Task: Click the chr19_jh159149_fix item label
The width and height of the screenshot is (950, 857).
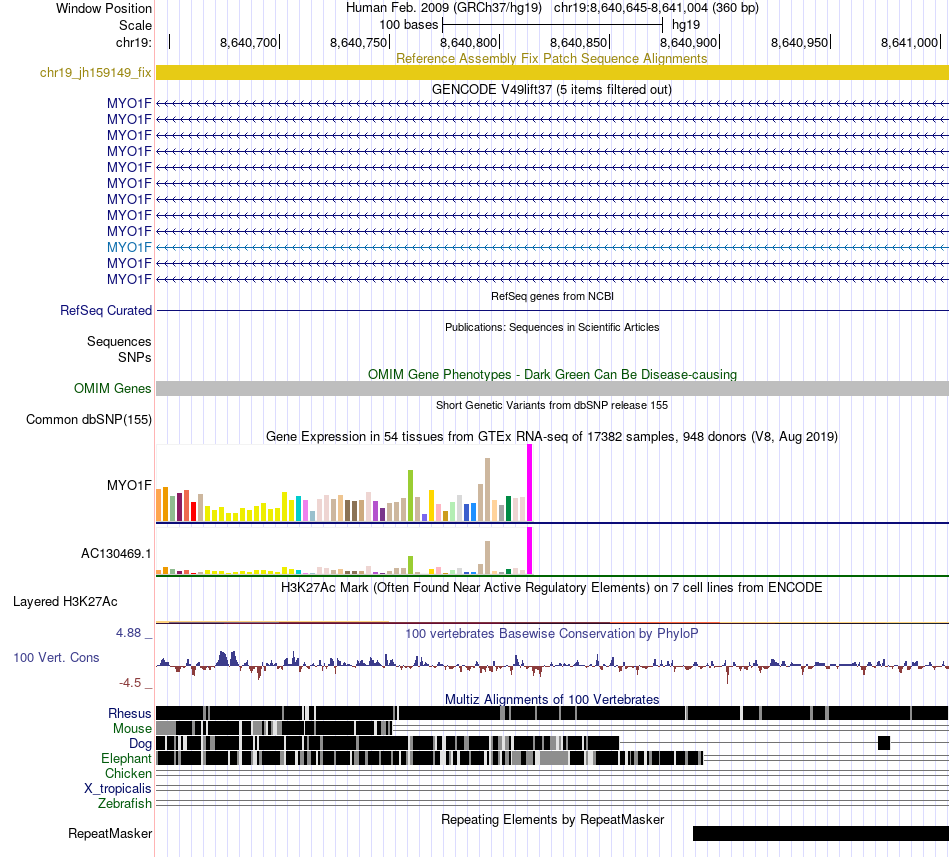Action: tap(96, 73)
